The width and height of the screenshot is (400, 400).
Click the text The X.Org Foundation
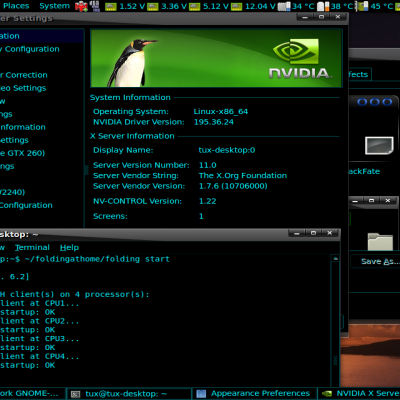tap(243, 176)
